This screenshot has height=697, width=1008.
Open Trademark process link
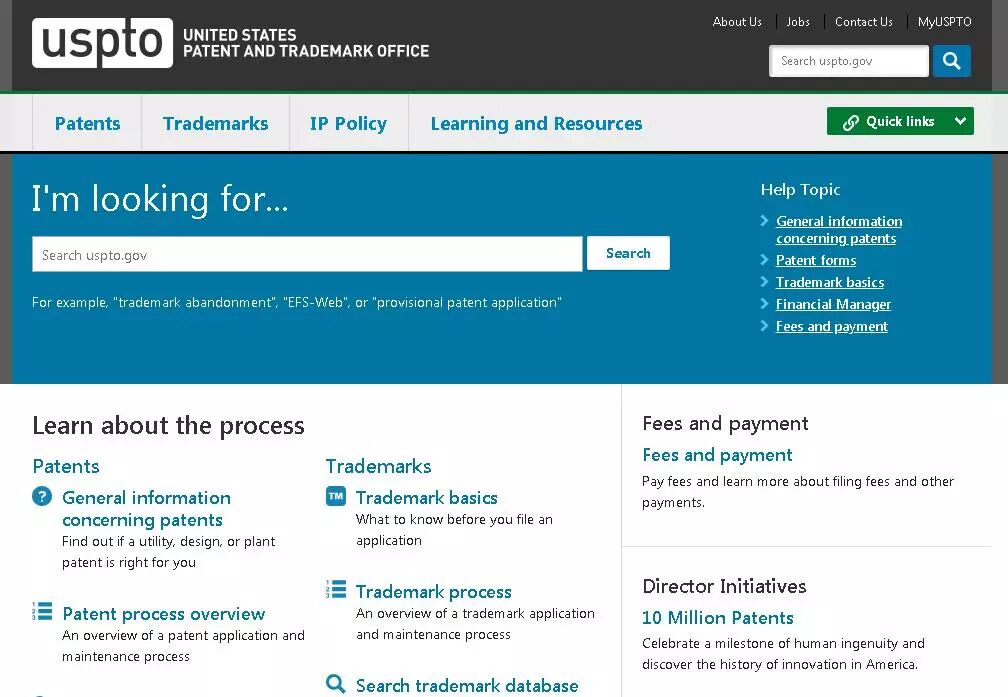pyautogui.click(x=434, y=592)
